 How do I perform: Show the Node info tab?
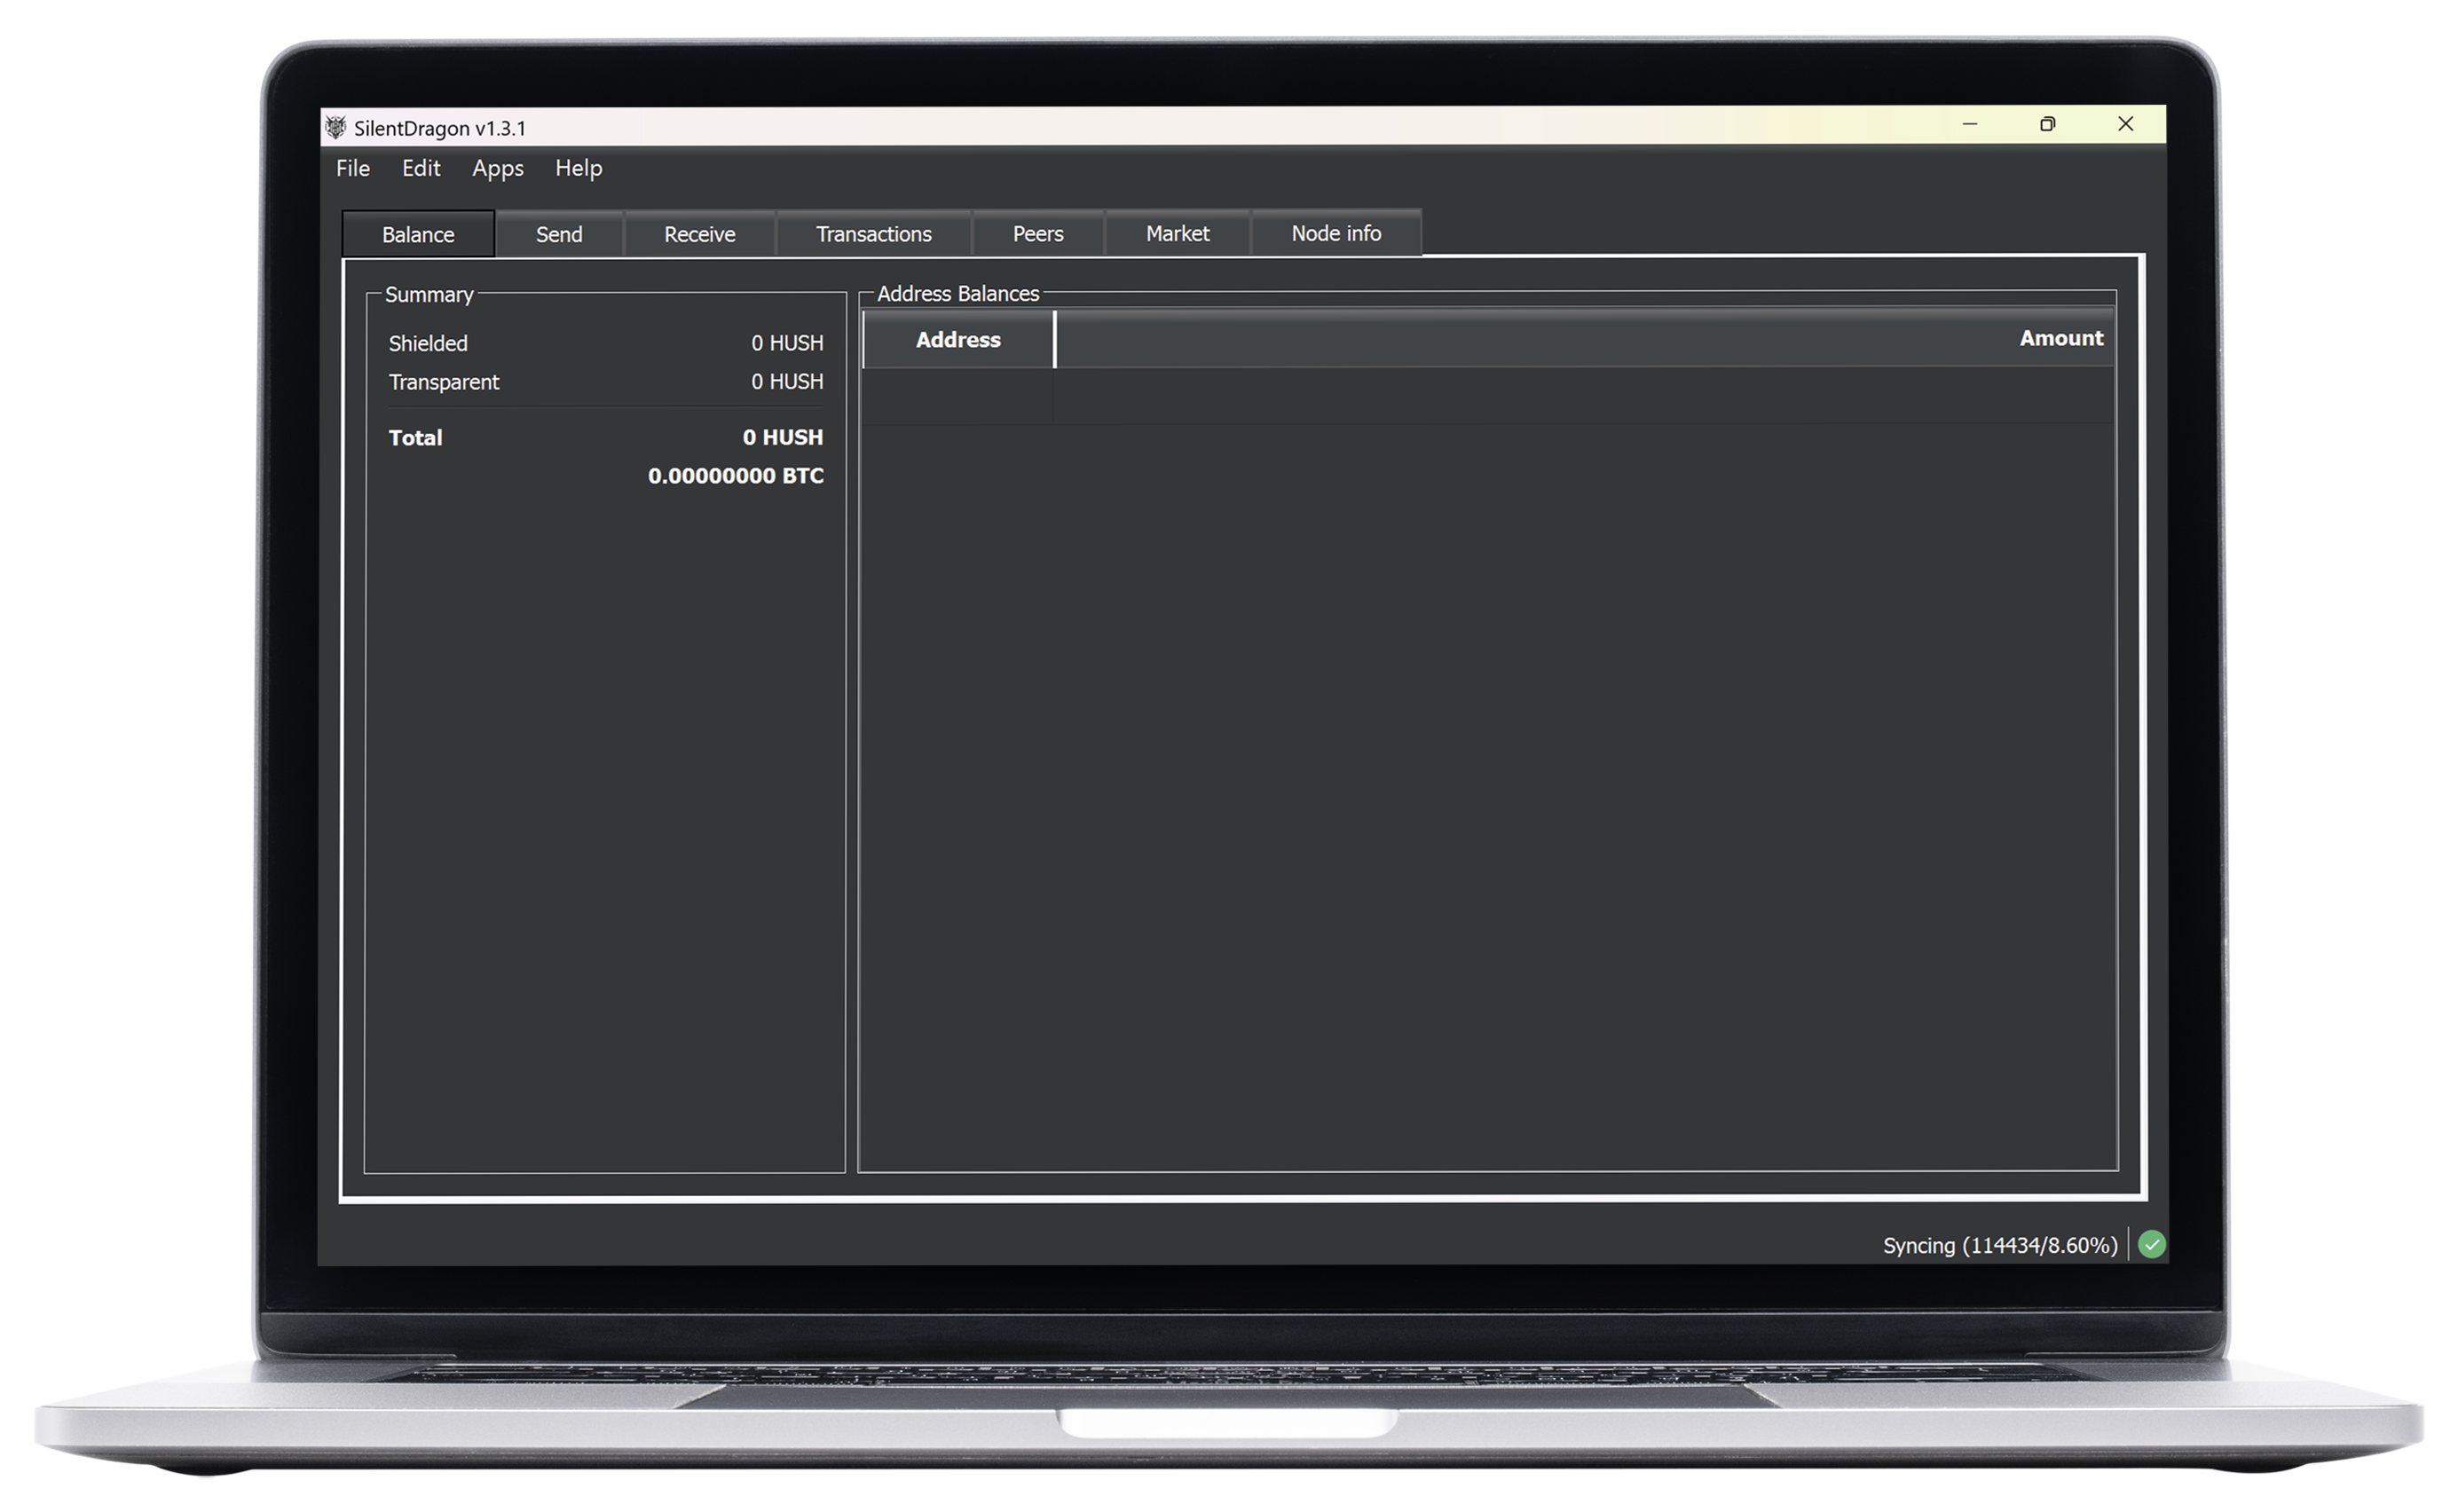[1335, 234]
